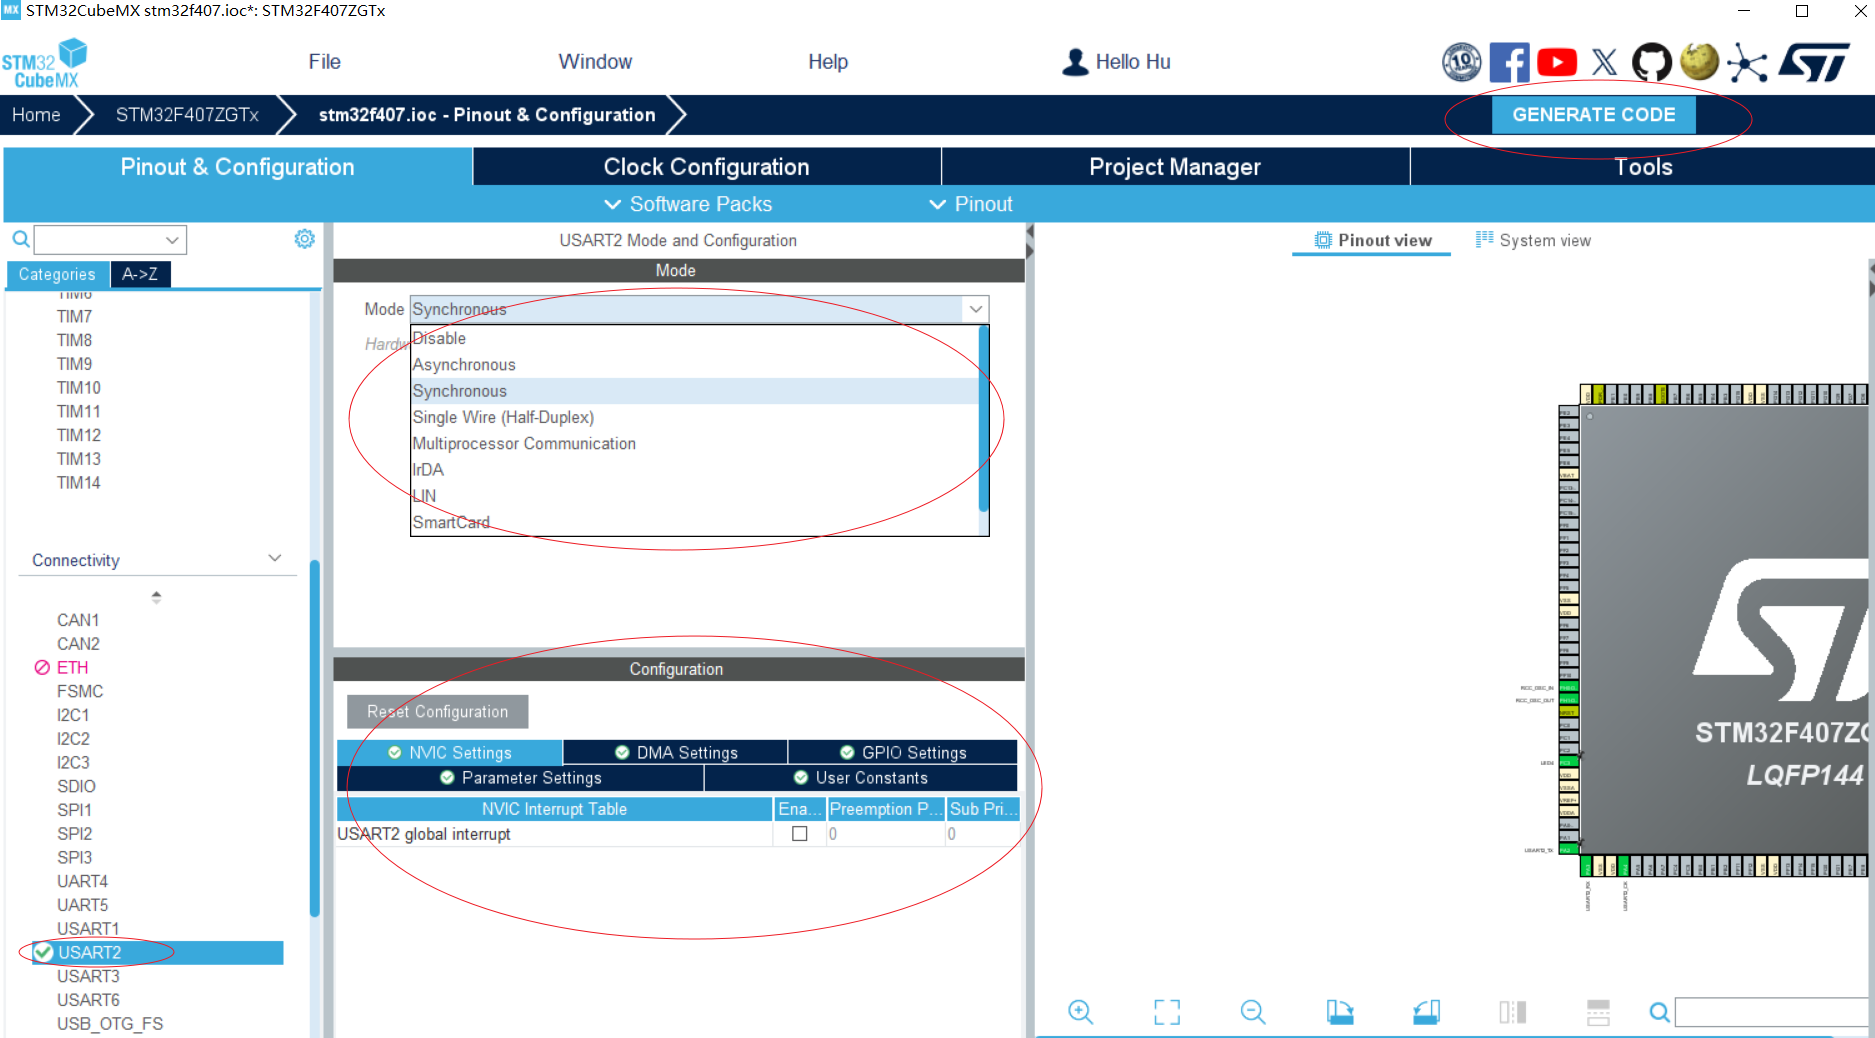Click the disabled ETH warning icon

click(42, 667)
